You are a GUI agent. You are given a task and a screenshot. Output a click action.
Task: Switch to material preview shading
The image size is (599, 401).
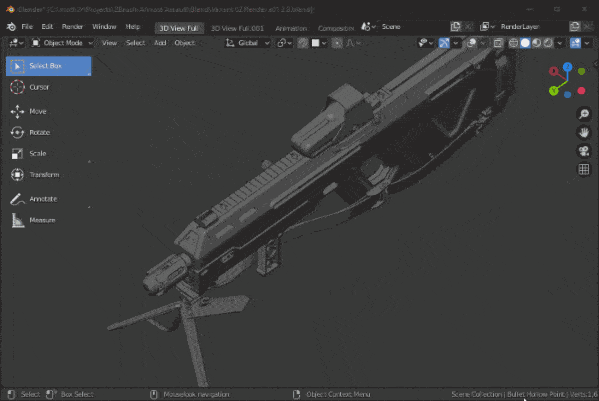click(x=536, y=43)
